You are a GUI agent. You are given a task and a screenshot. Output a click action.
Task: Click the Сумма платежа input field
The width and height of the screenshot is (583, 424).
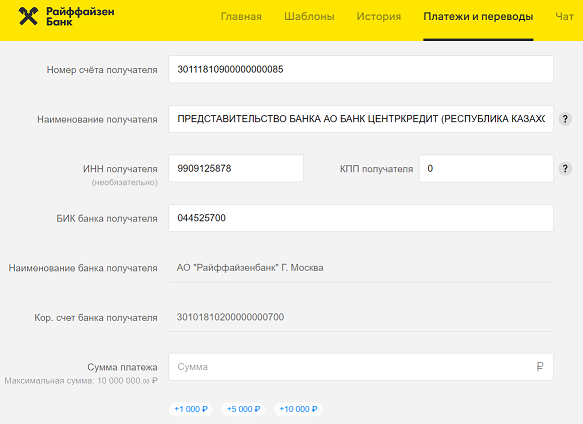click(x=361, y=367)
